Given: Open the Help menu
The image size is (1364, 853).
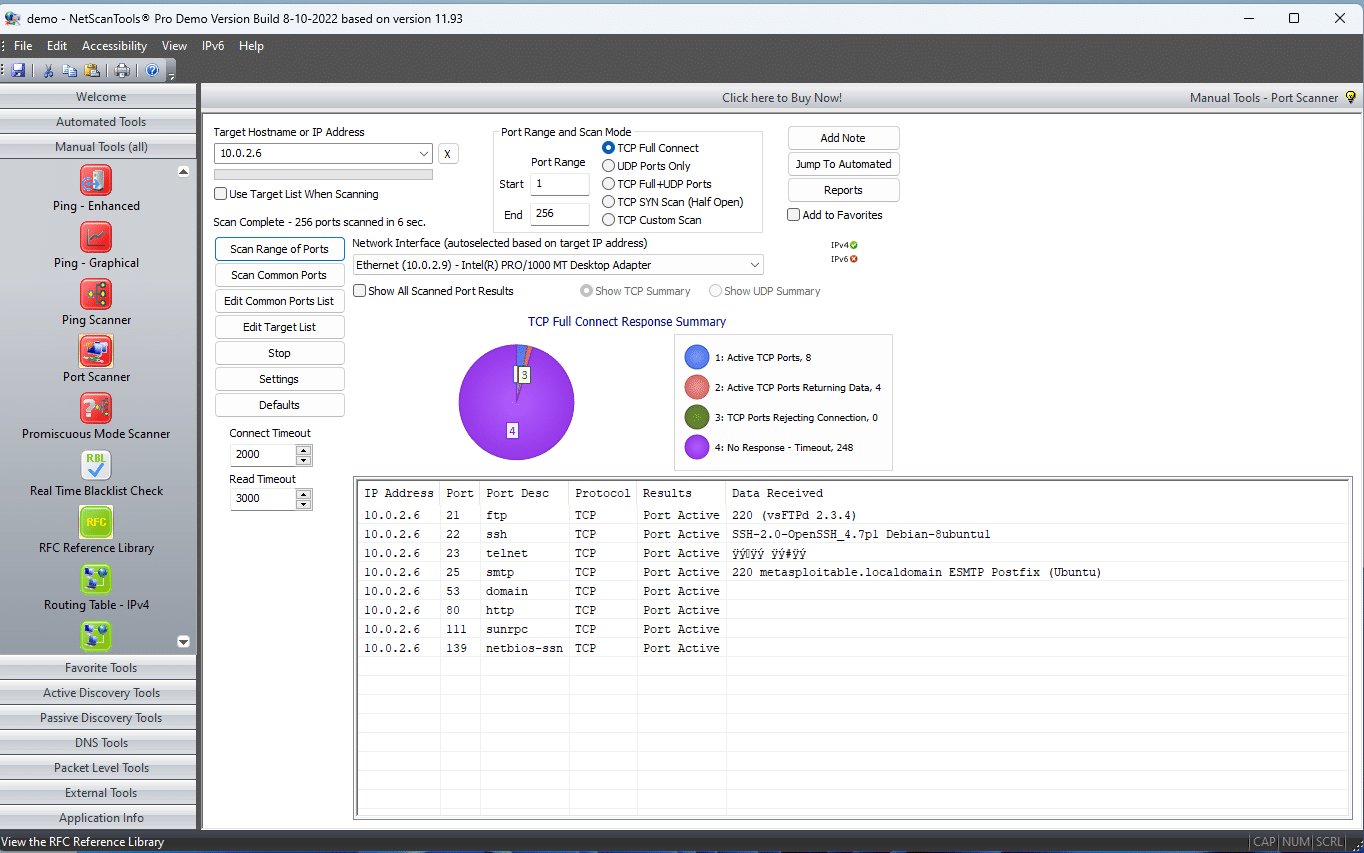Looking at the screenshot, I should coord(251,46).
